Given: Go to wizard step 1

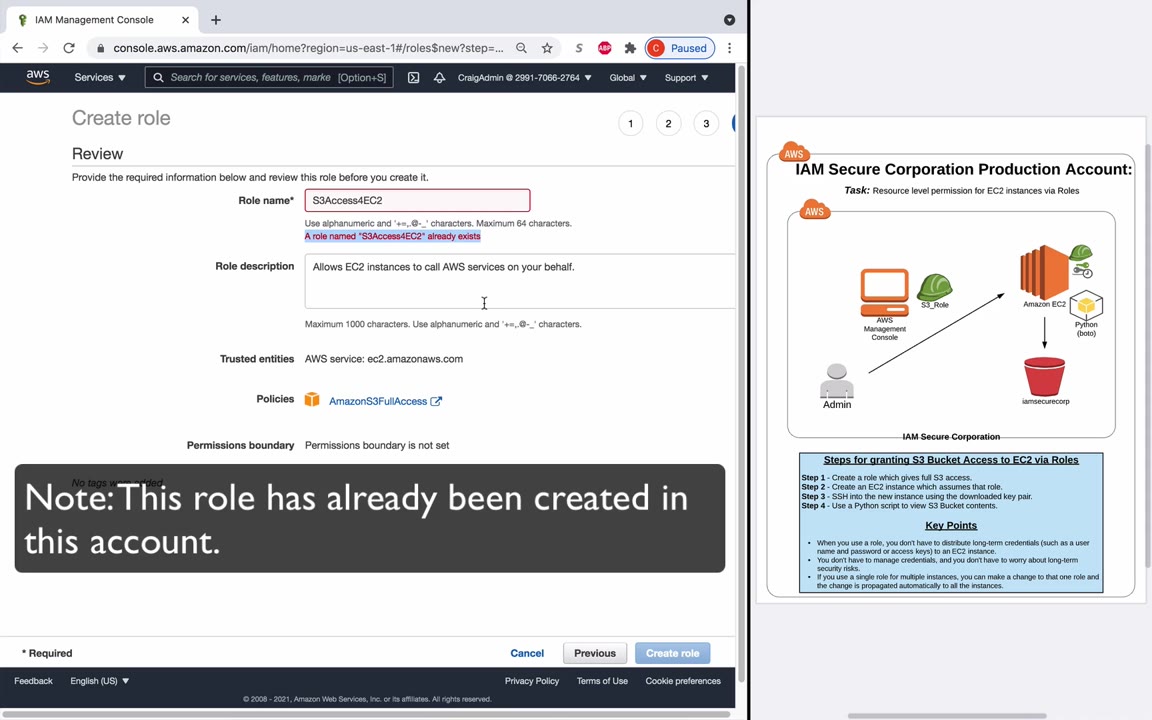Looking at the screenshot, I should (630, 123).
